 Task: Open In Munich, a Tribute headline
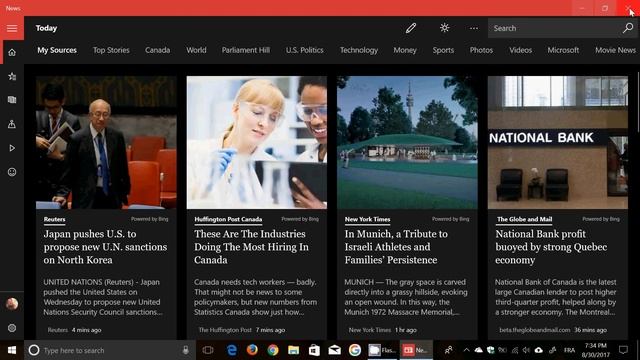point(396,247)
